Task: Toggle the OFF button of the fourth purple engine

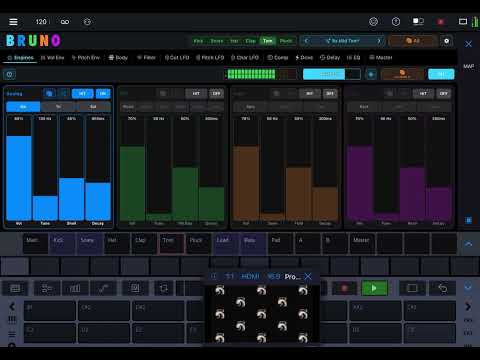Action: 444,94
